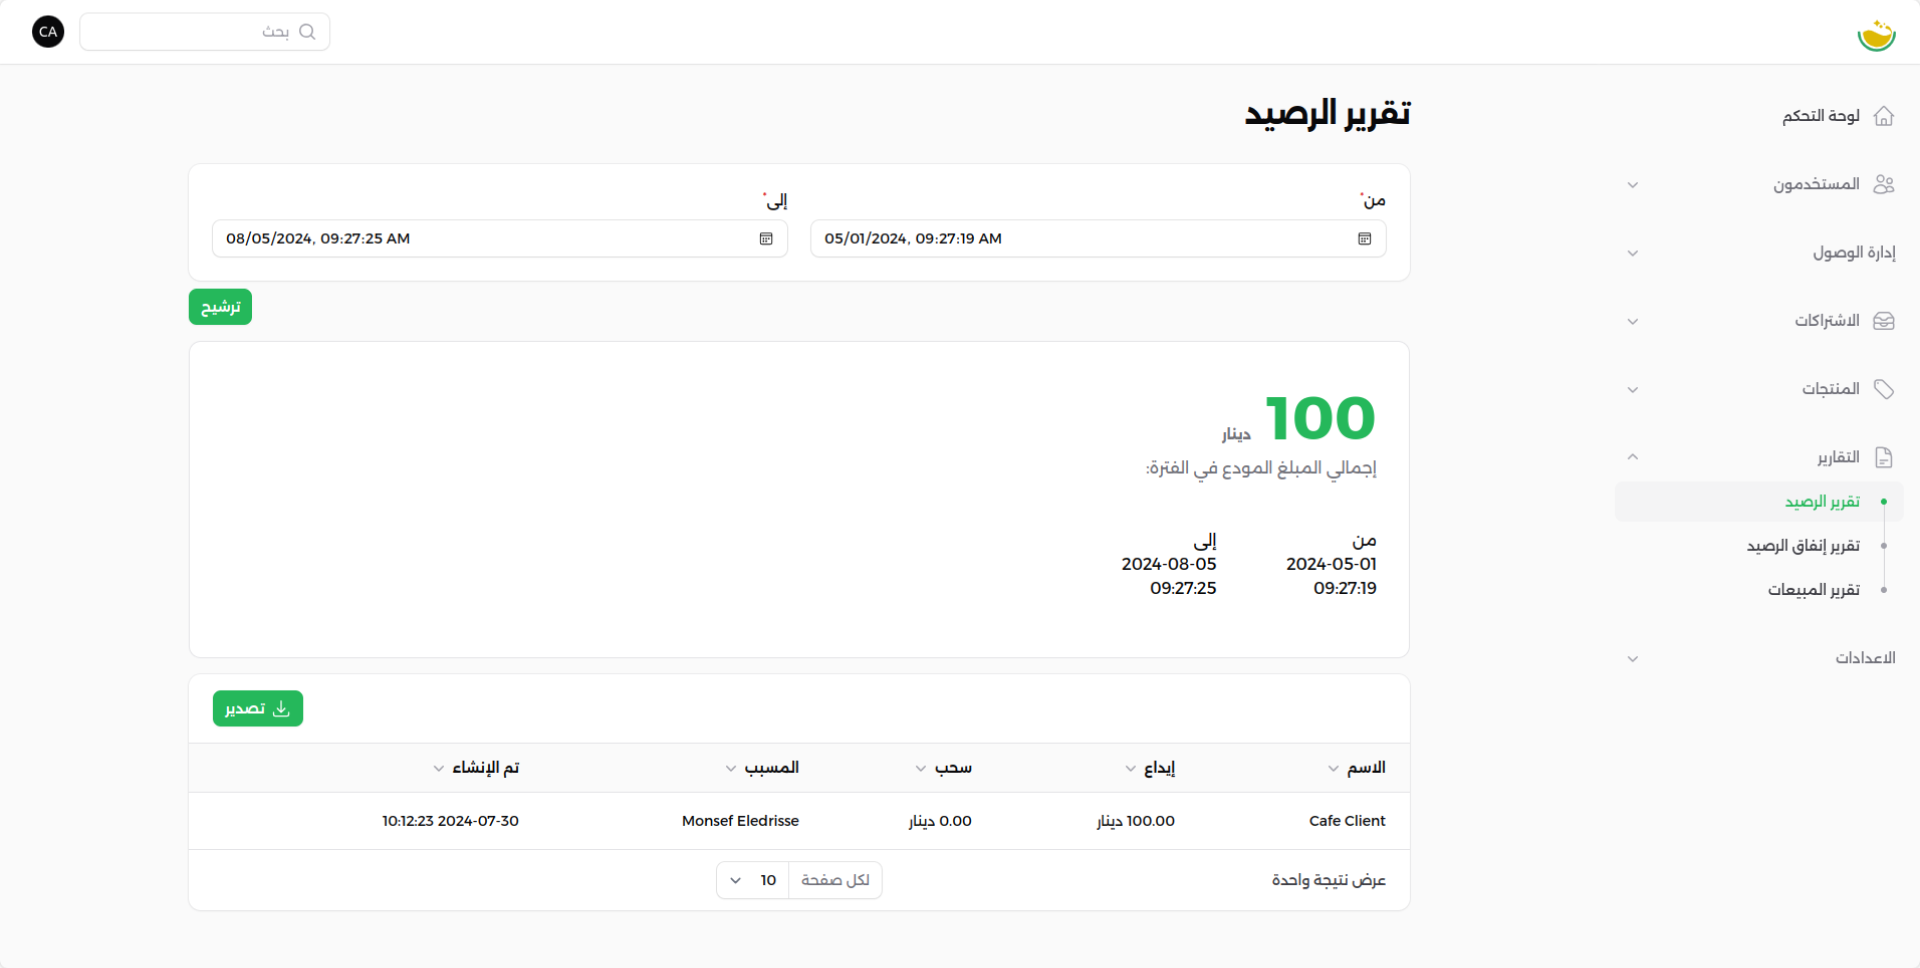Open the المنتجات sidebar menu
Viewport: 1920px width, 968px height.
(1758, 389)
